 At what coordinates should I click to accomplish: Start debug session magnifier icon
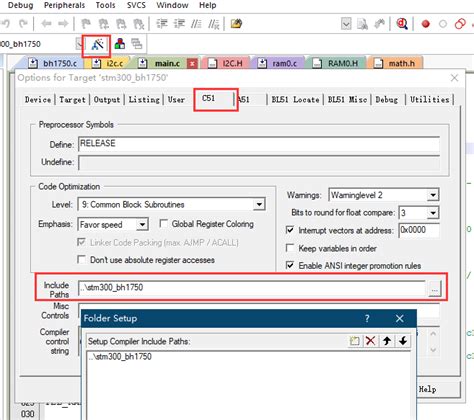coord(402,24)
